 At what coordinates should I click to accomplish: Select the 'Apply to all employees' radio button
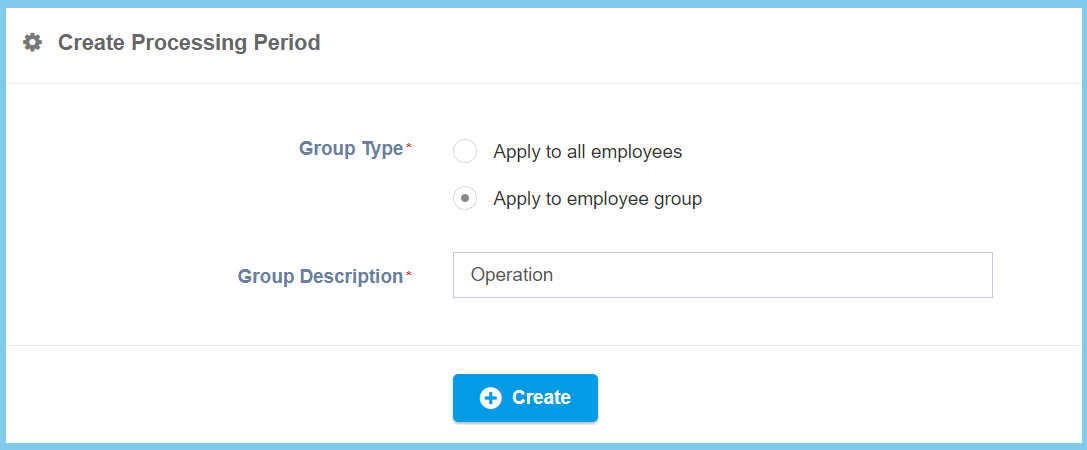tap(465, 152)
